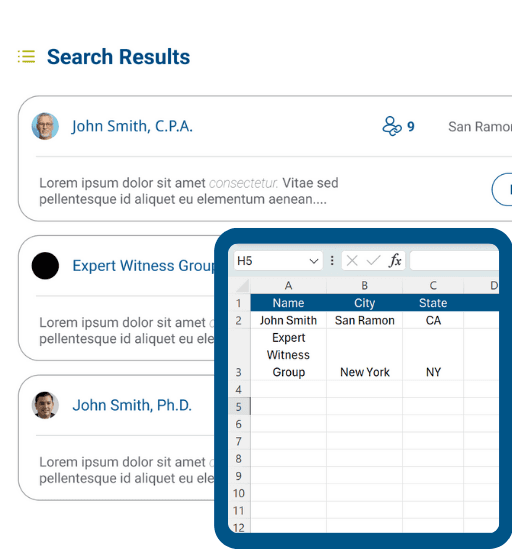The width and height of the screenshot is (512, 549).
Task: Select row 11 header
Action: 239,510
